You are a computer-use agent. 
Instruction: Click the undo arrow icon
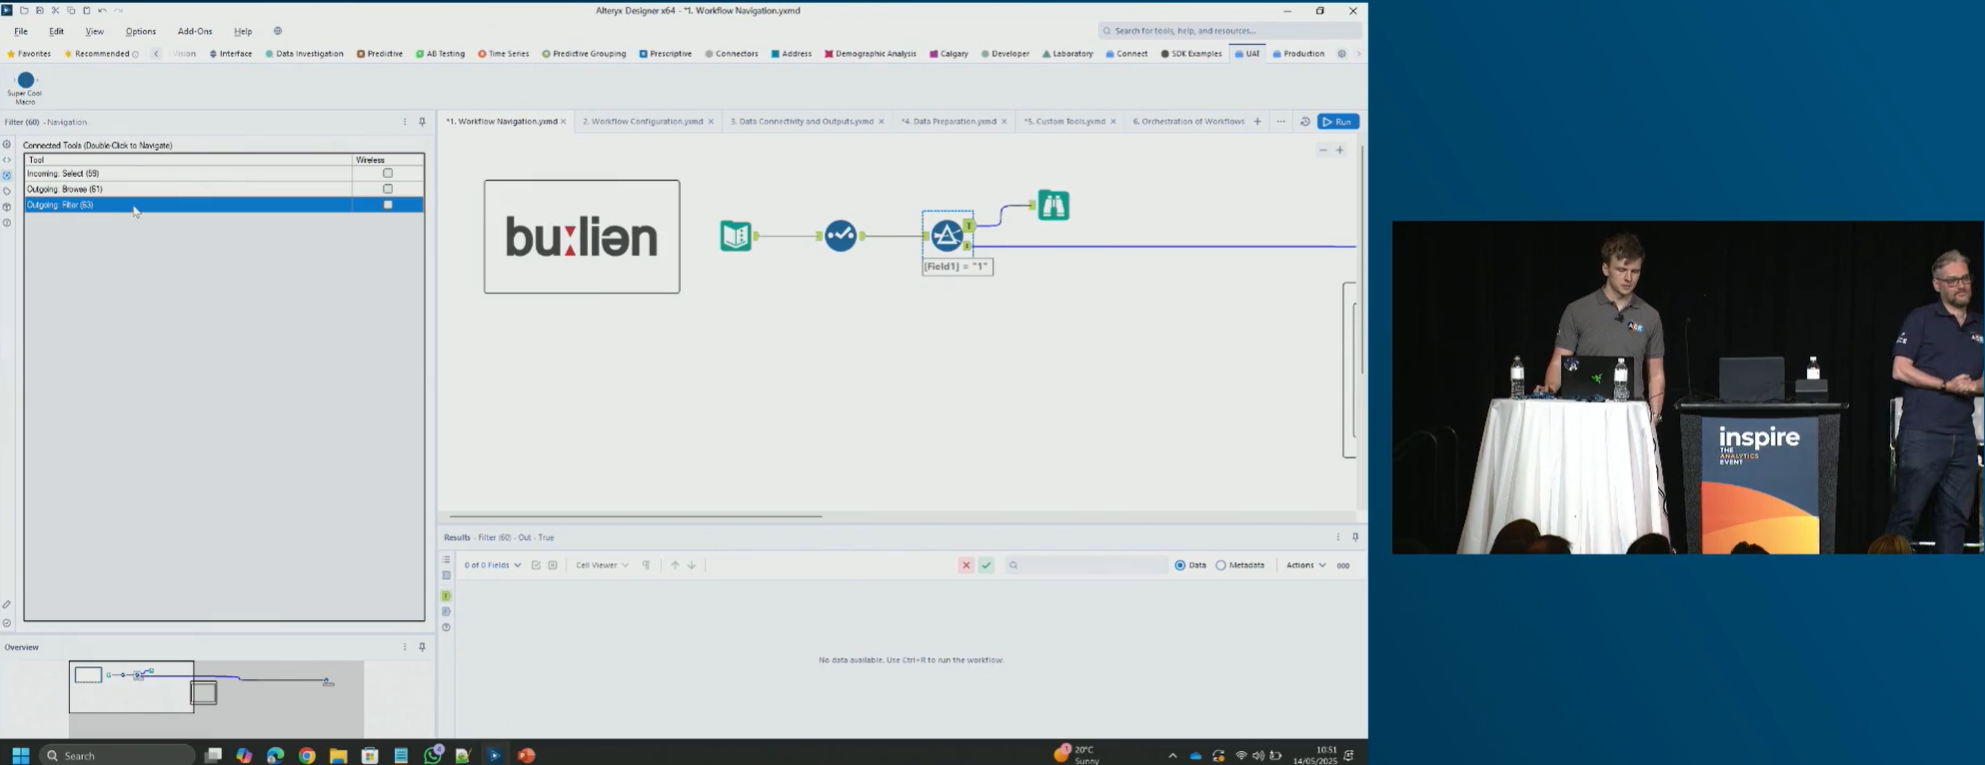102,10
